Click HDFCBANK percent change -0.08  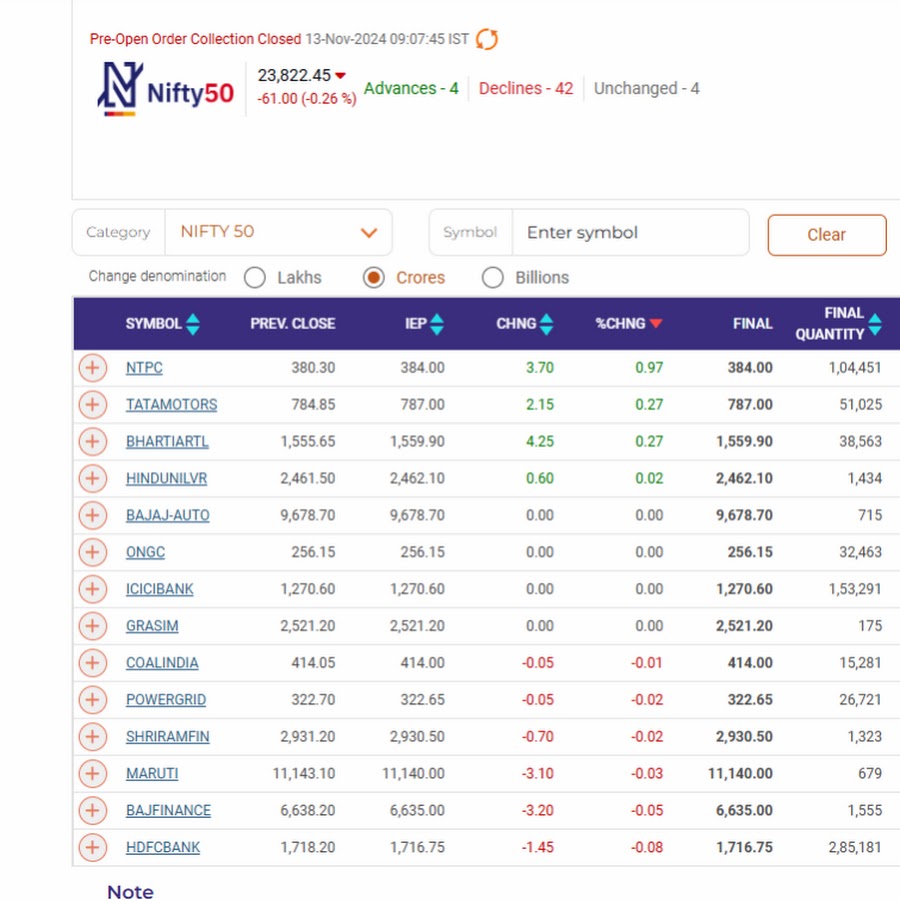647,847
